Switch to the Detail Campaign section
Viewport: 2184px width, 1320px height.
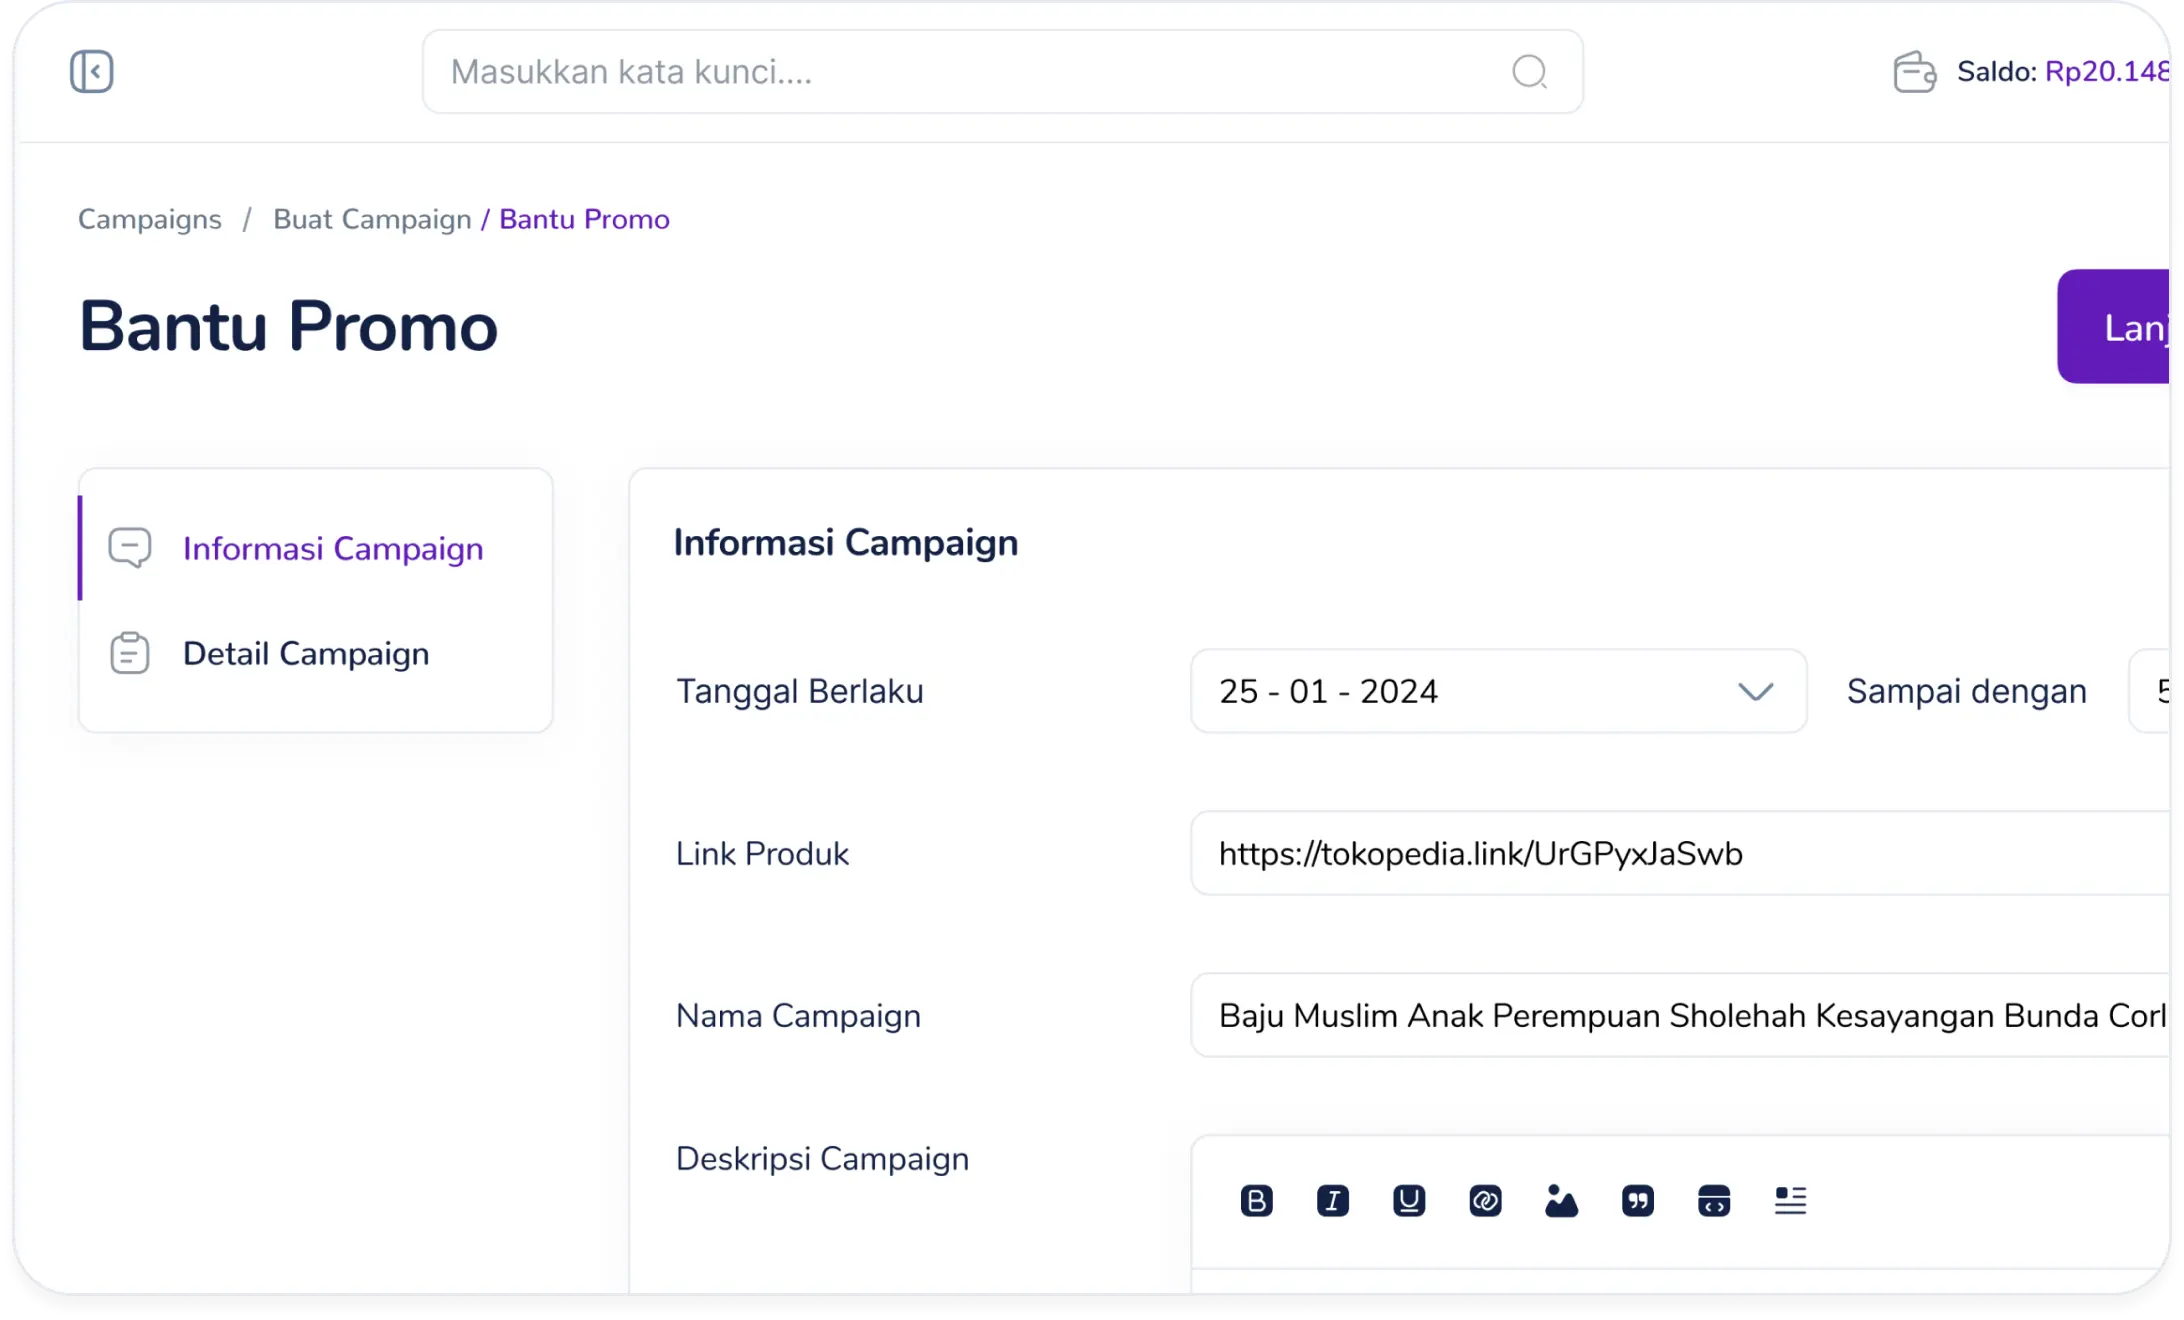click(305, 653)
